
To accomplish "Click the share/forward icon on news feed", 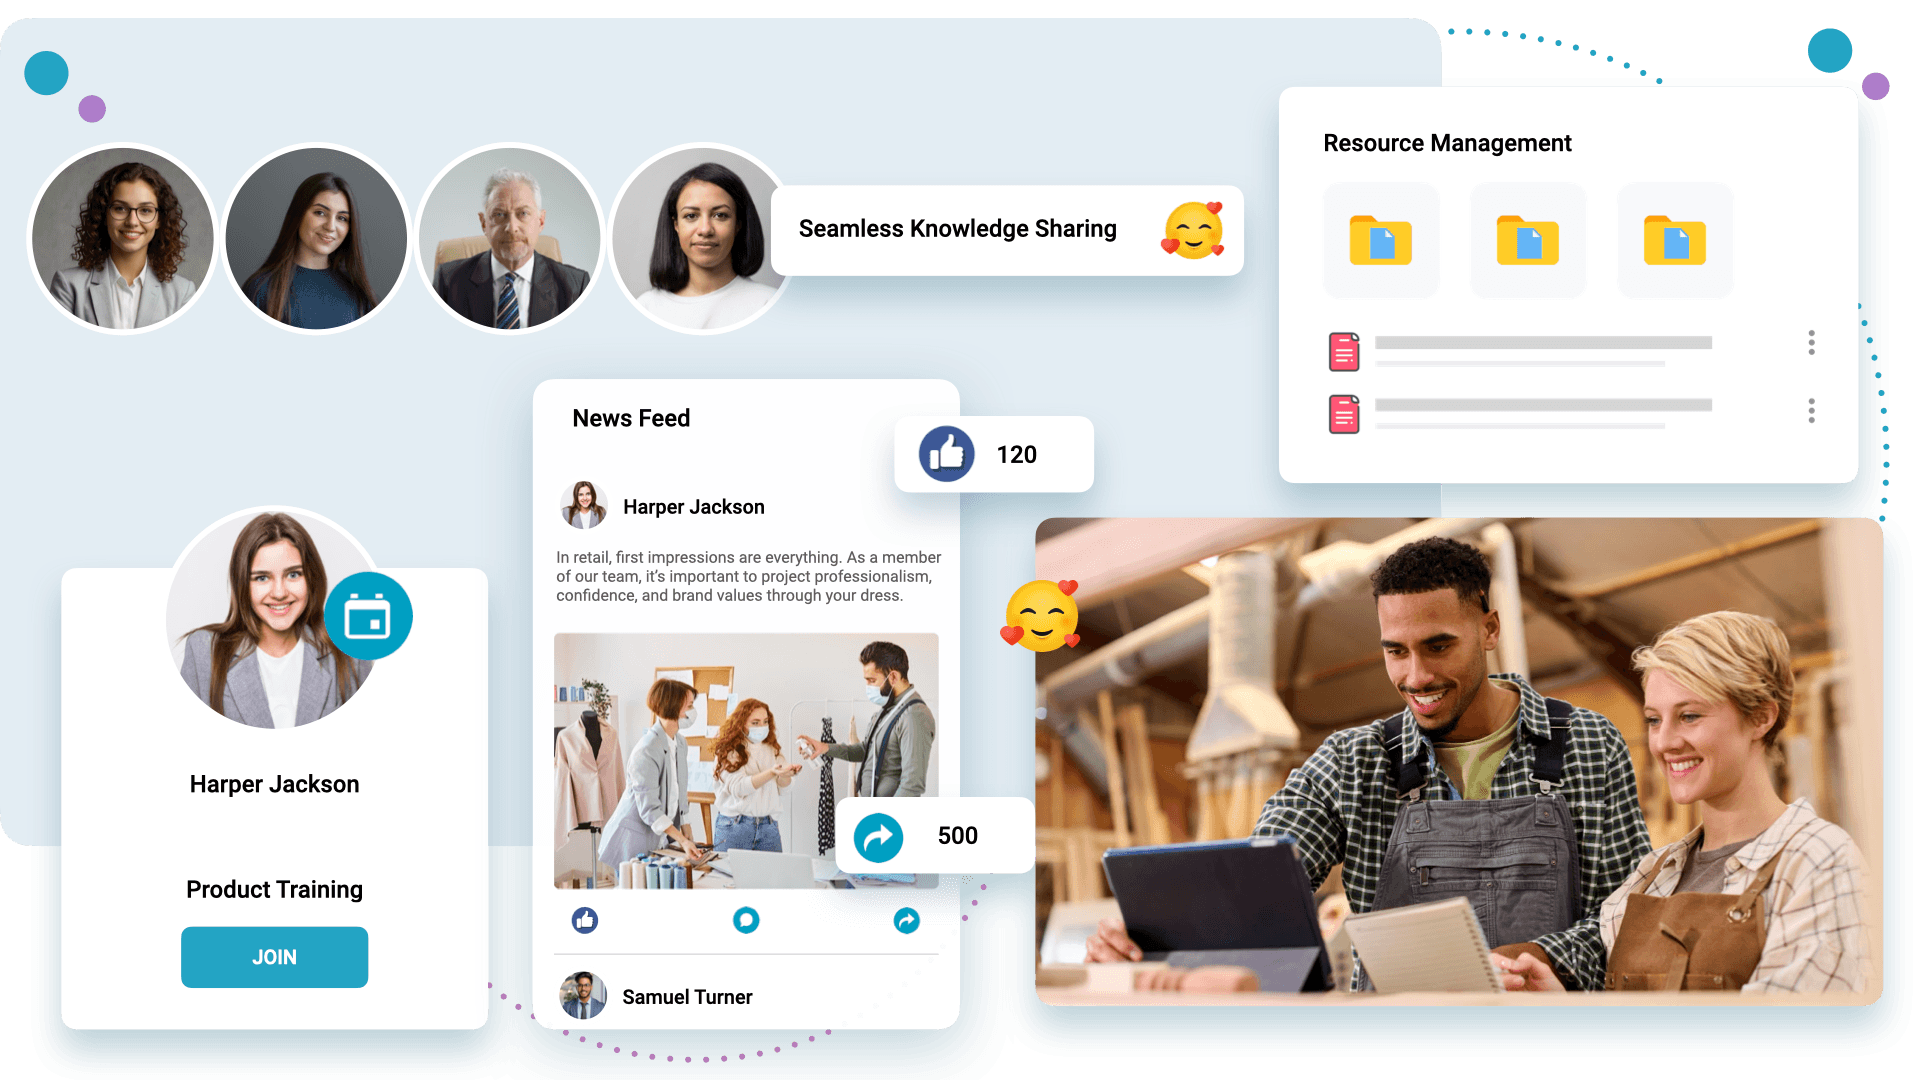I will (907, 919).
